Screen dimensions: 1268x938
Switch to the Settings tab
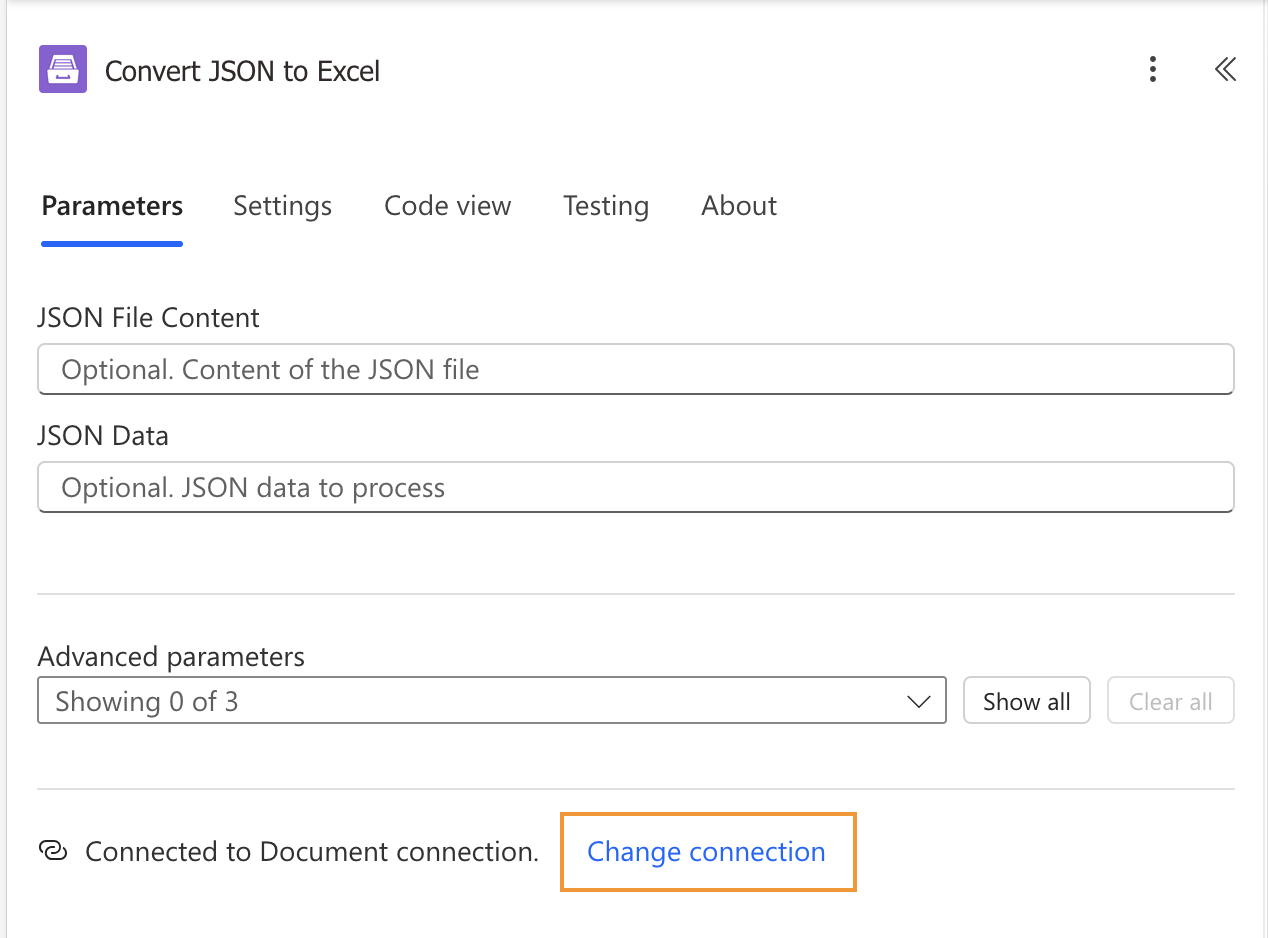(282, 206)
